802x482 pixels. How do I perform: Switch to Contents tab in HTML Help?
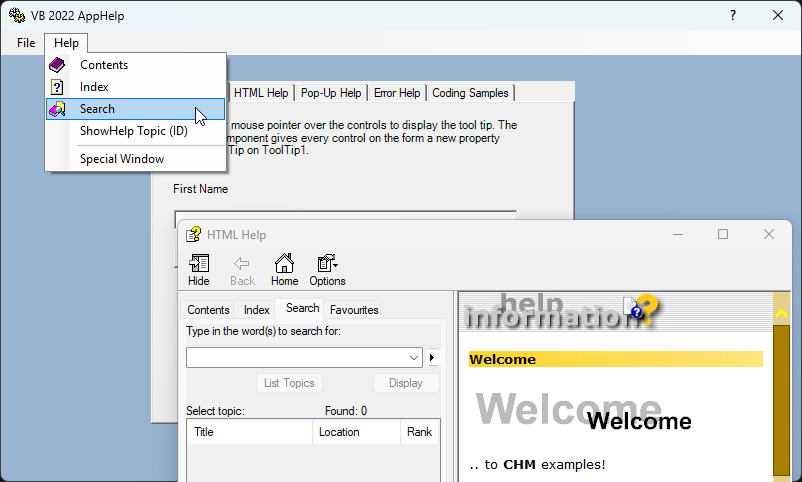(x=208, y=310)
